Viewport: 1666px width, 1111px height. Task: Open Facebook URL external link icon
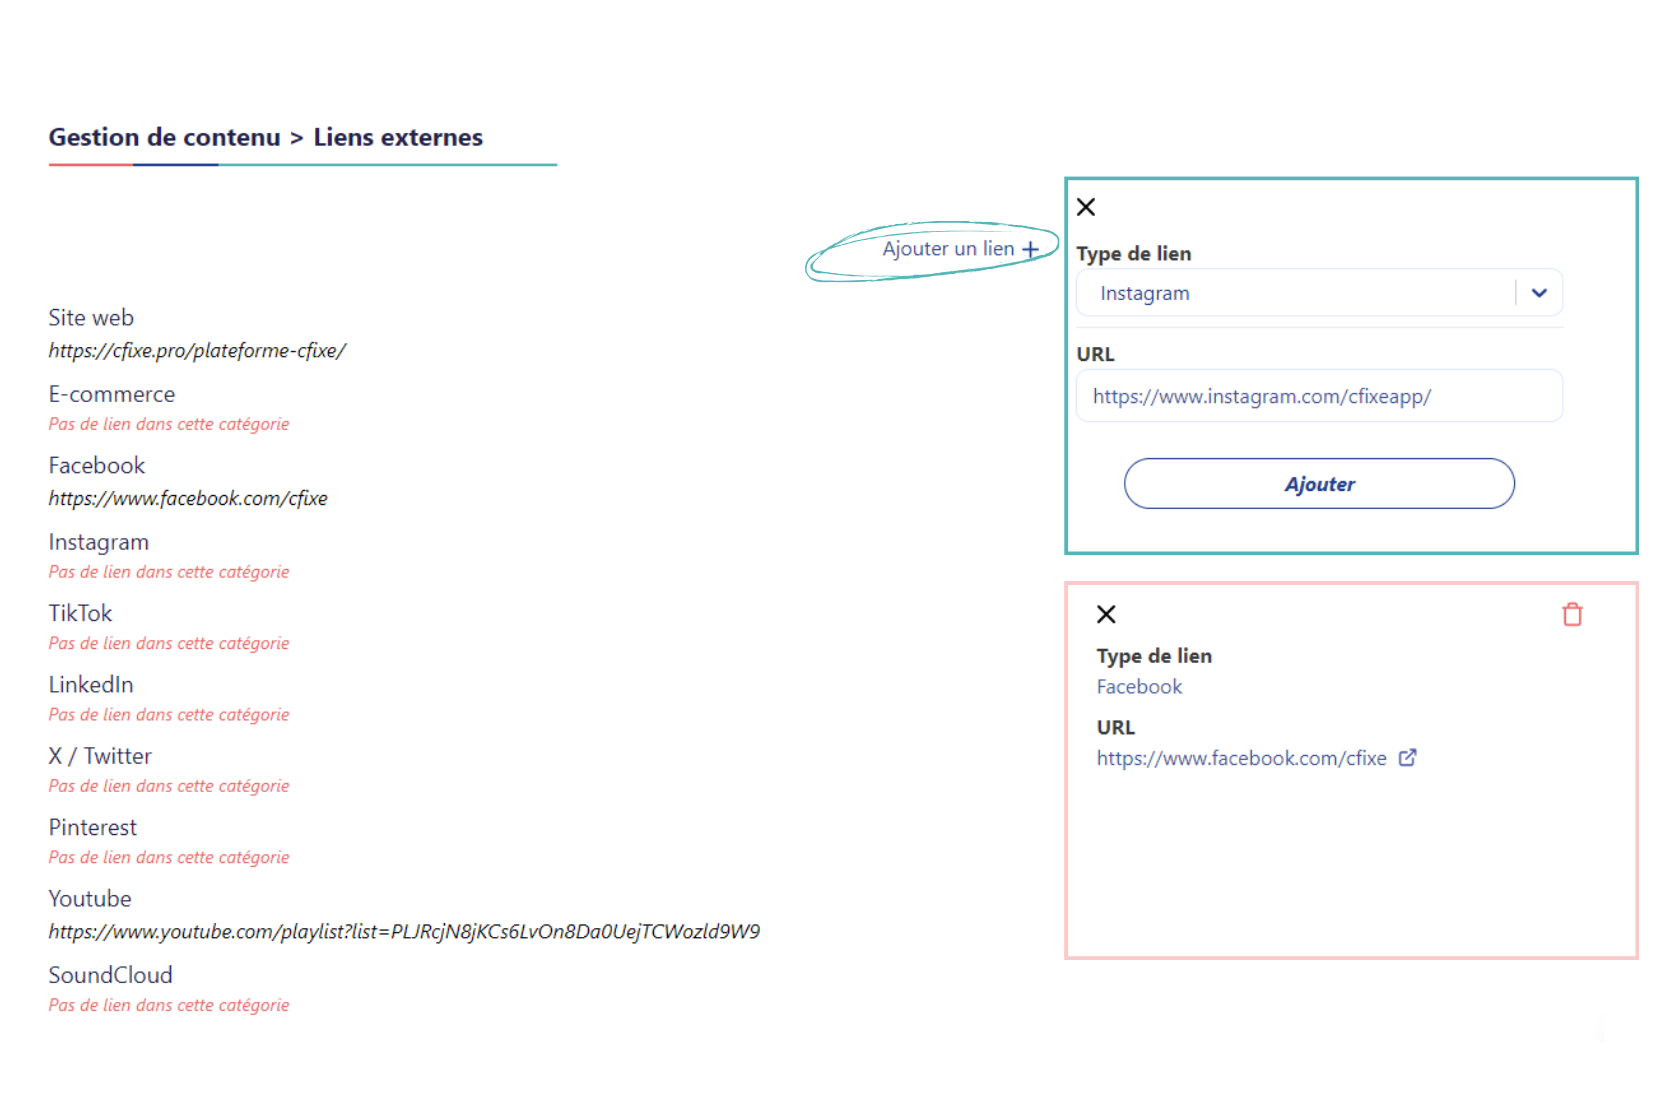click(x=1407, y=758)
